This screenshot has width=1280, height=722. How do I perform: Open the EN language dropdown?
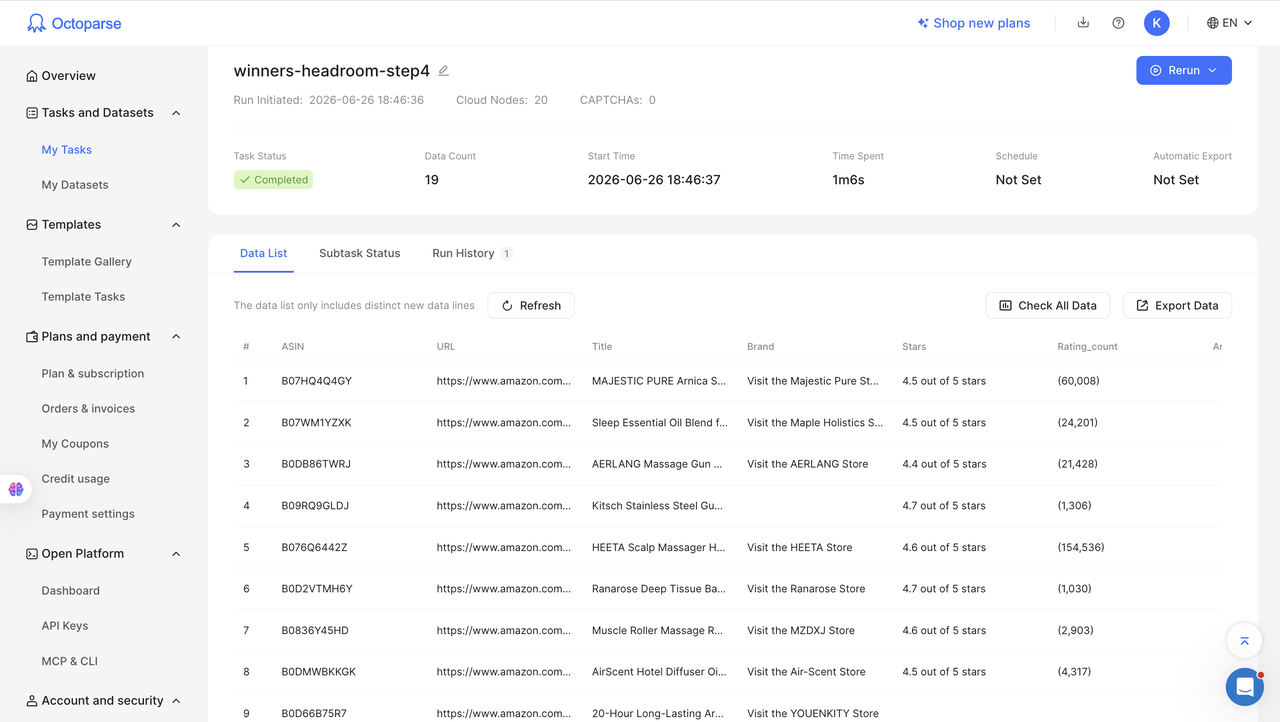(x=1230, y=23)
